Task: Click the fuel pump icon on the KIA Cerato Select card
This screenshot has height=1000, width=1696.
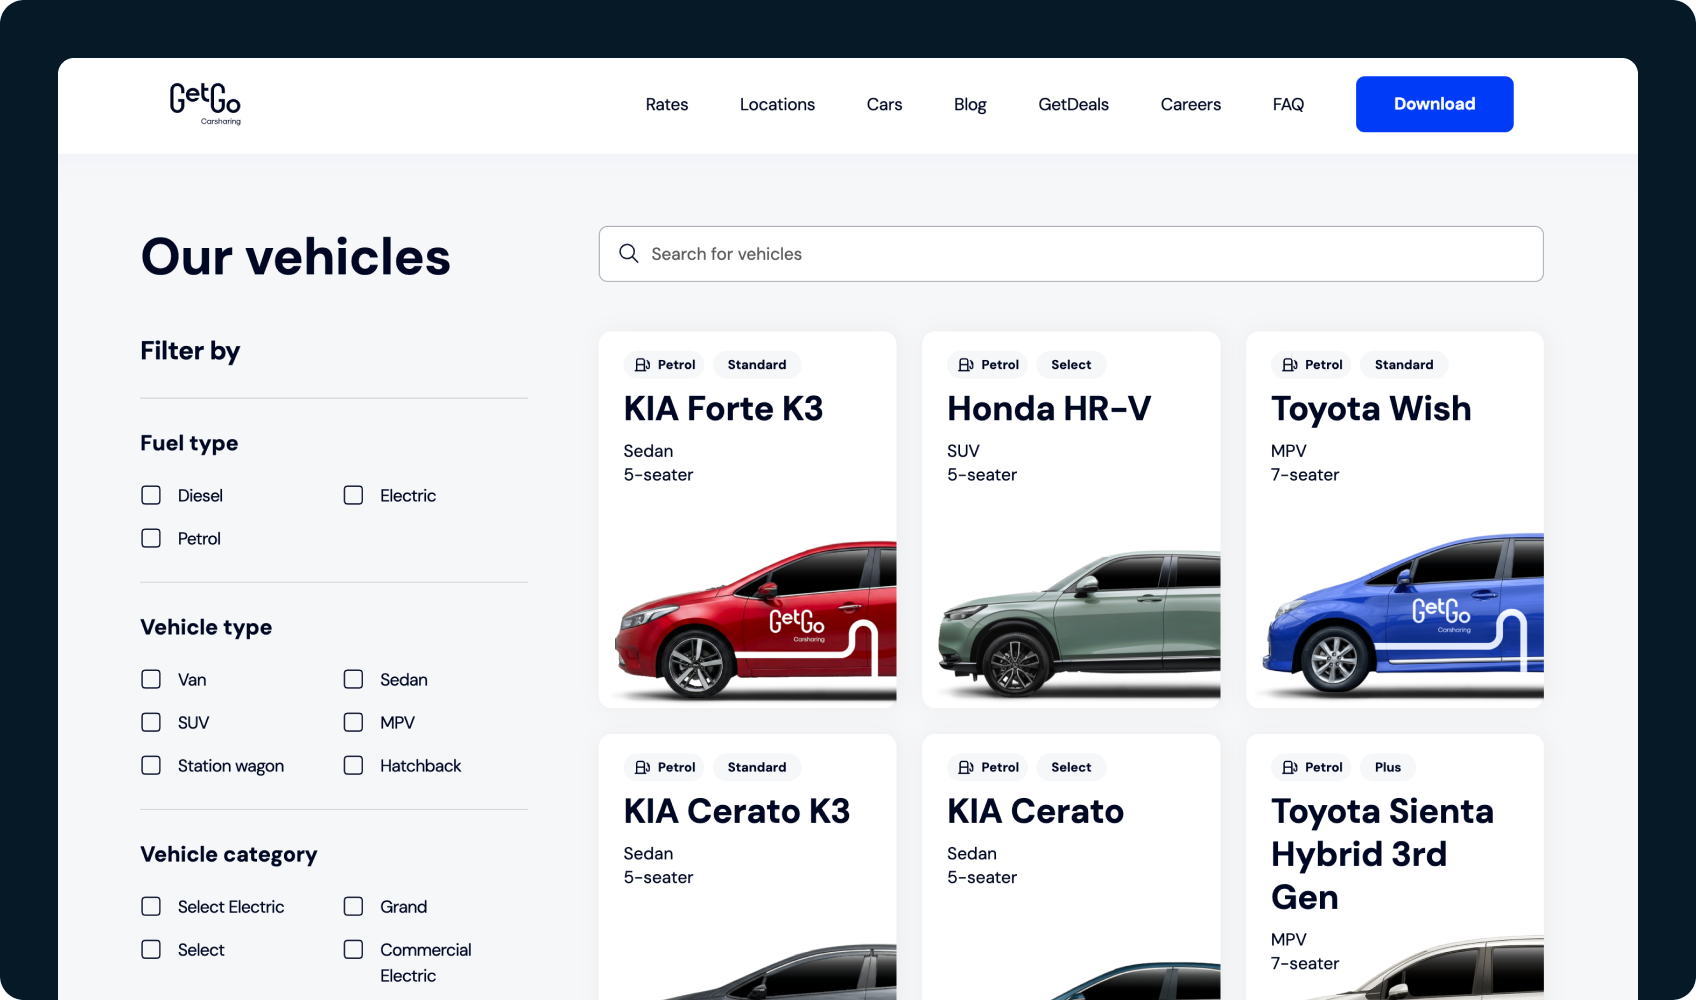Action: click(x=966, y=767)
